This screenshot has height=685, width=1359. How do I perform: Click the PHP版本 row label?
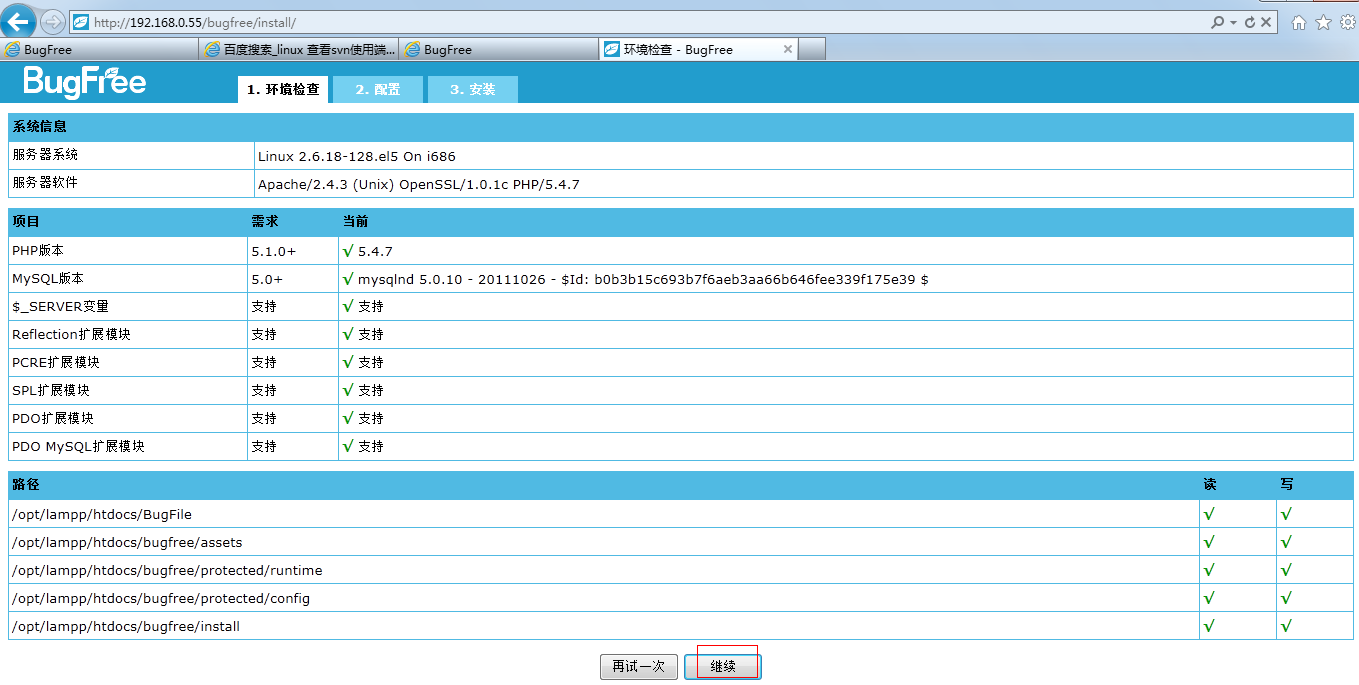pyautogui.click(x=38, y=250)
